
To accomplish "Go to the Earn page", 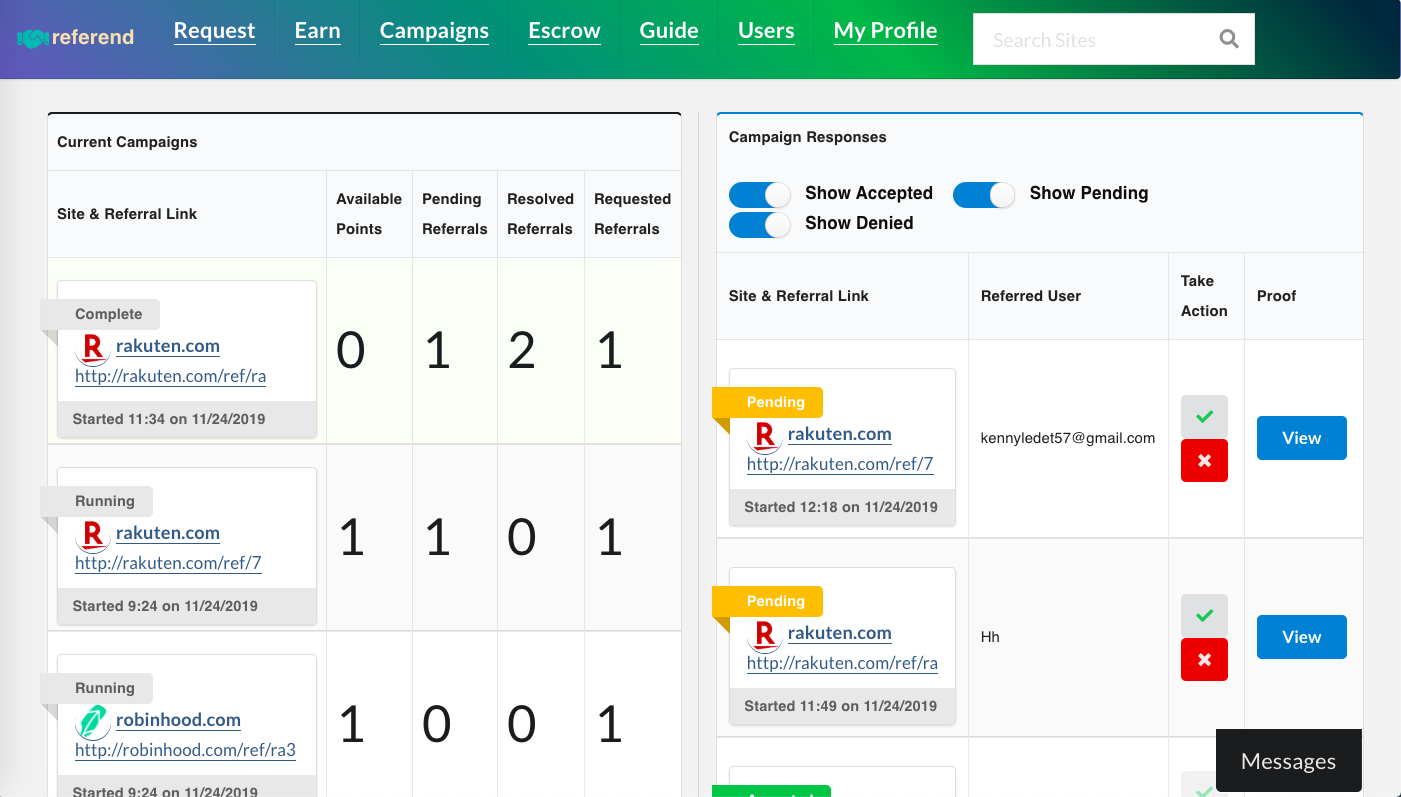I will [x=317, y=31].
